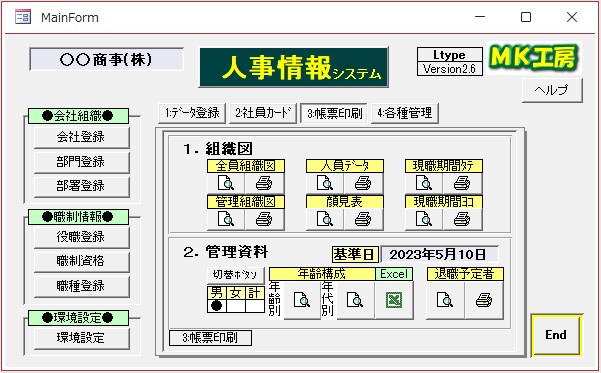Click the 基準日 date field
Image resolution: width=601 pixels, height=373 pixels.
440,255
